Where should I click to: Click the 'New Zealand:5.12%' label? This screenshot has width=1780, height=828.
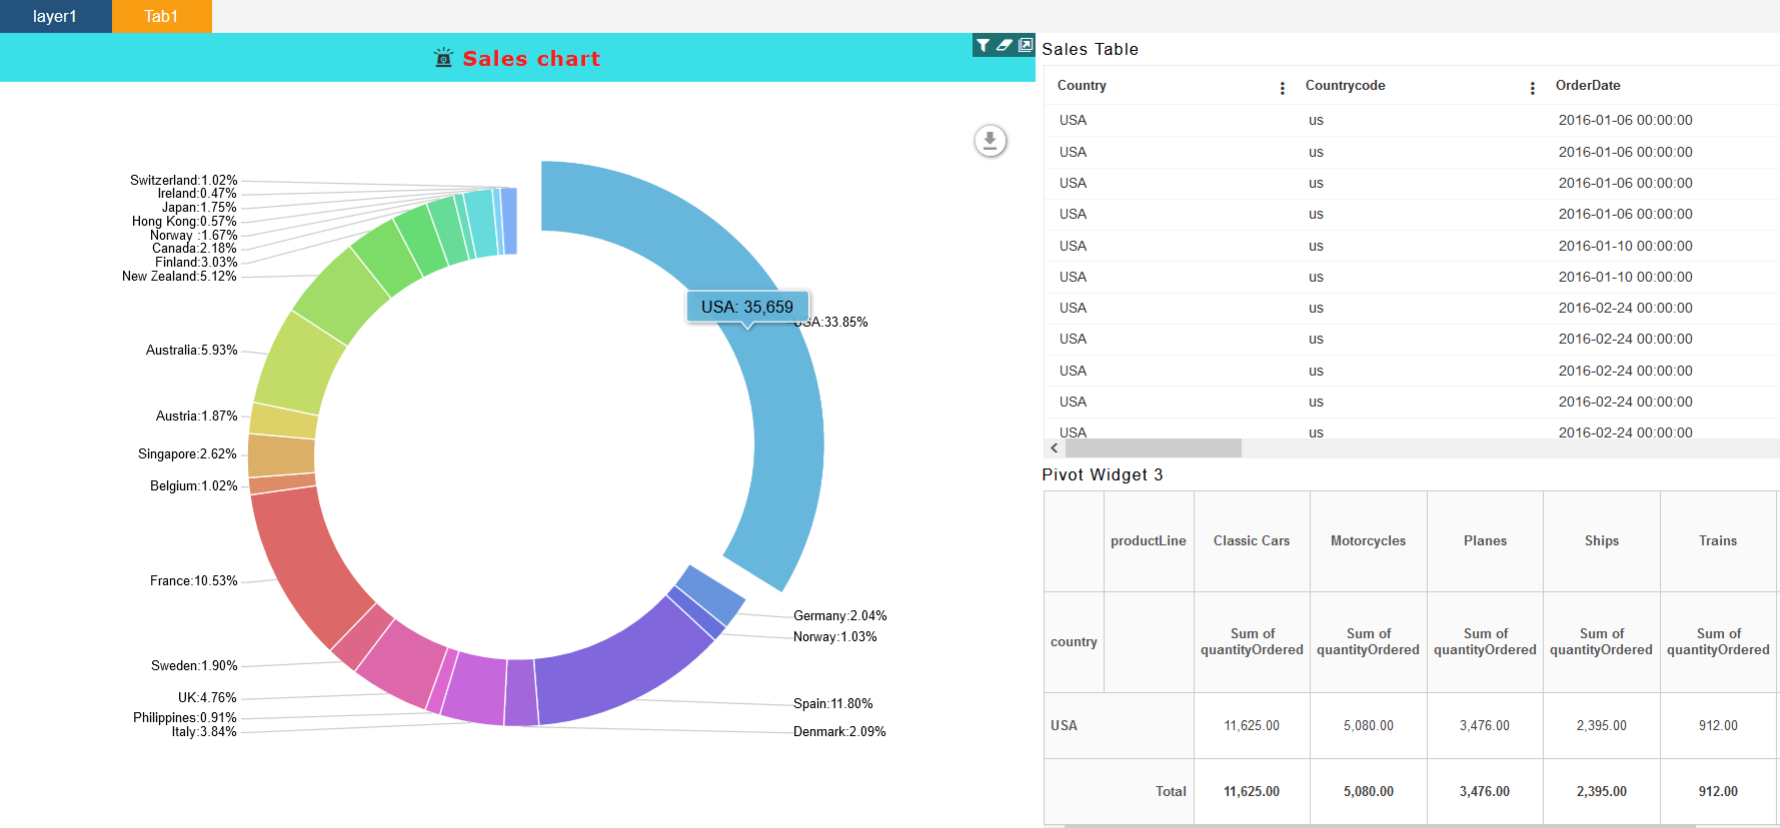click(x=179, y=277)
